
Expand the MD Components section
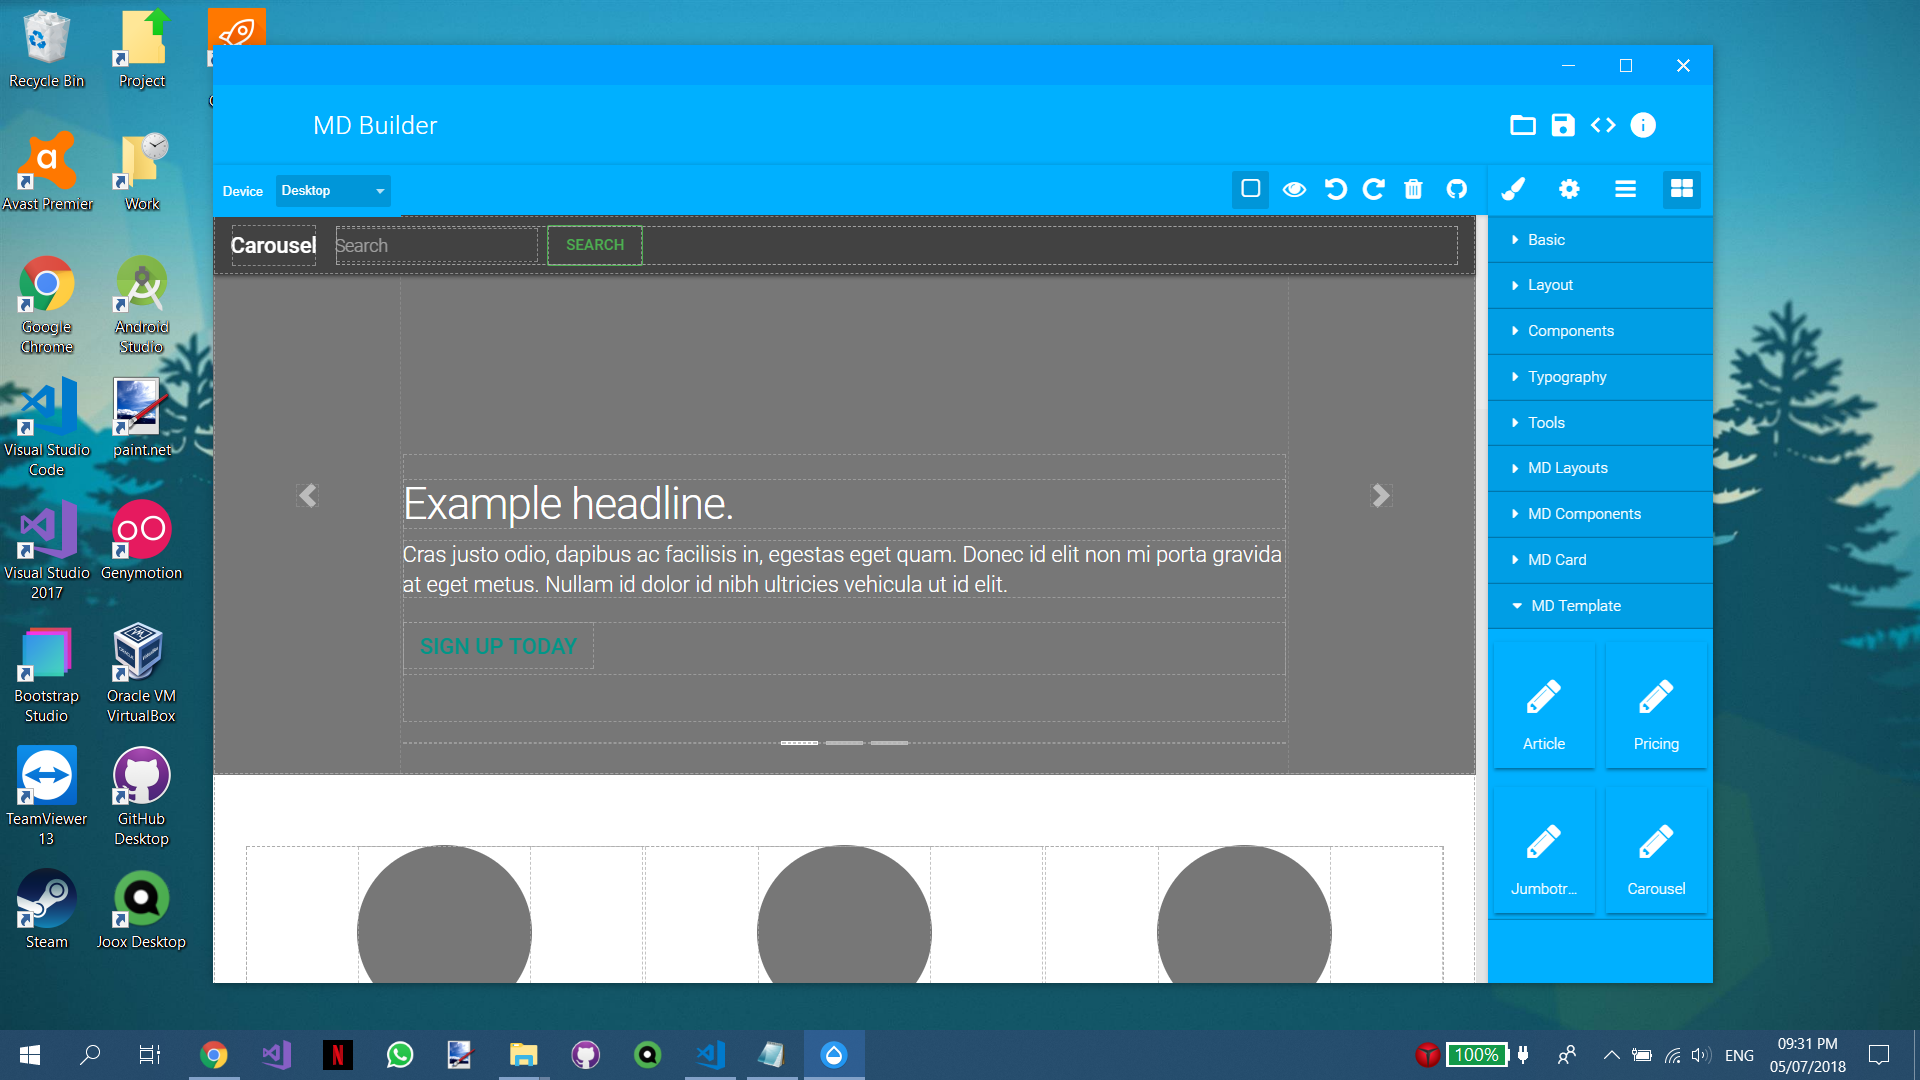(1584, 514)
